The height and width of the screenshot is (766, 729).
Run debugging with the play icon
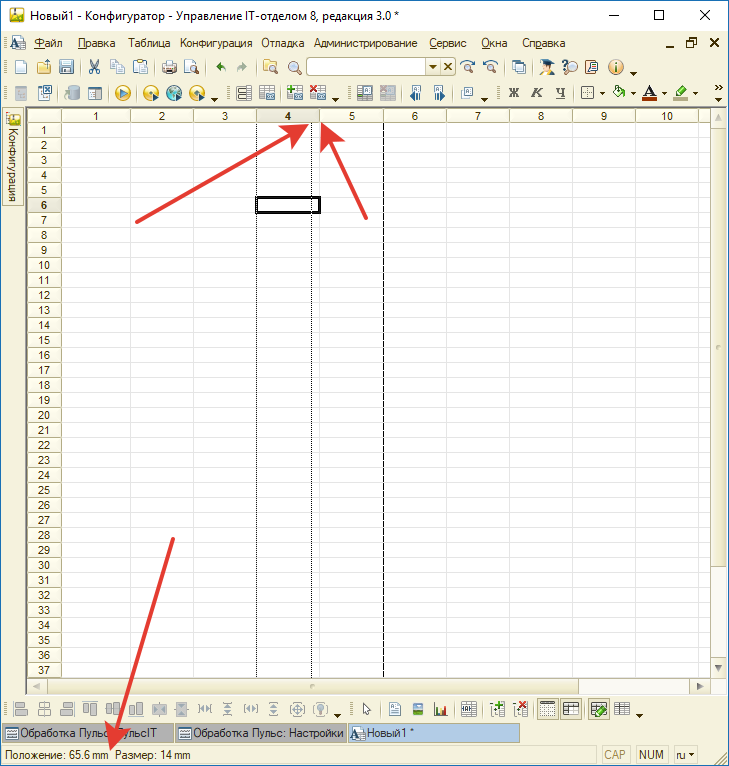pyautogui.click(x=123, y=93)
